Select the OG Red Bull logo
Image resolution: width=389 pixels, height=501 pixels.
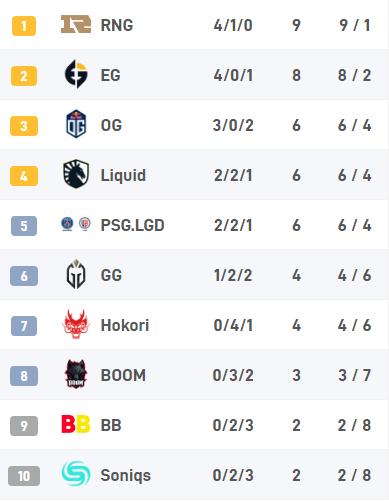76,124
